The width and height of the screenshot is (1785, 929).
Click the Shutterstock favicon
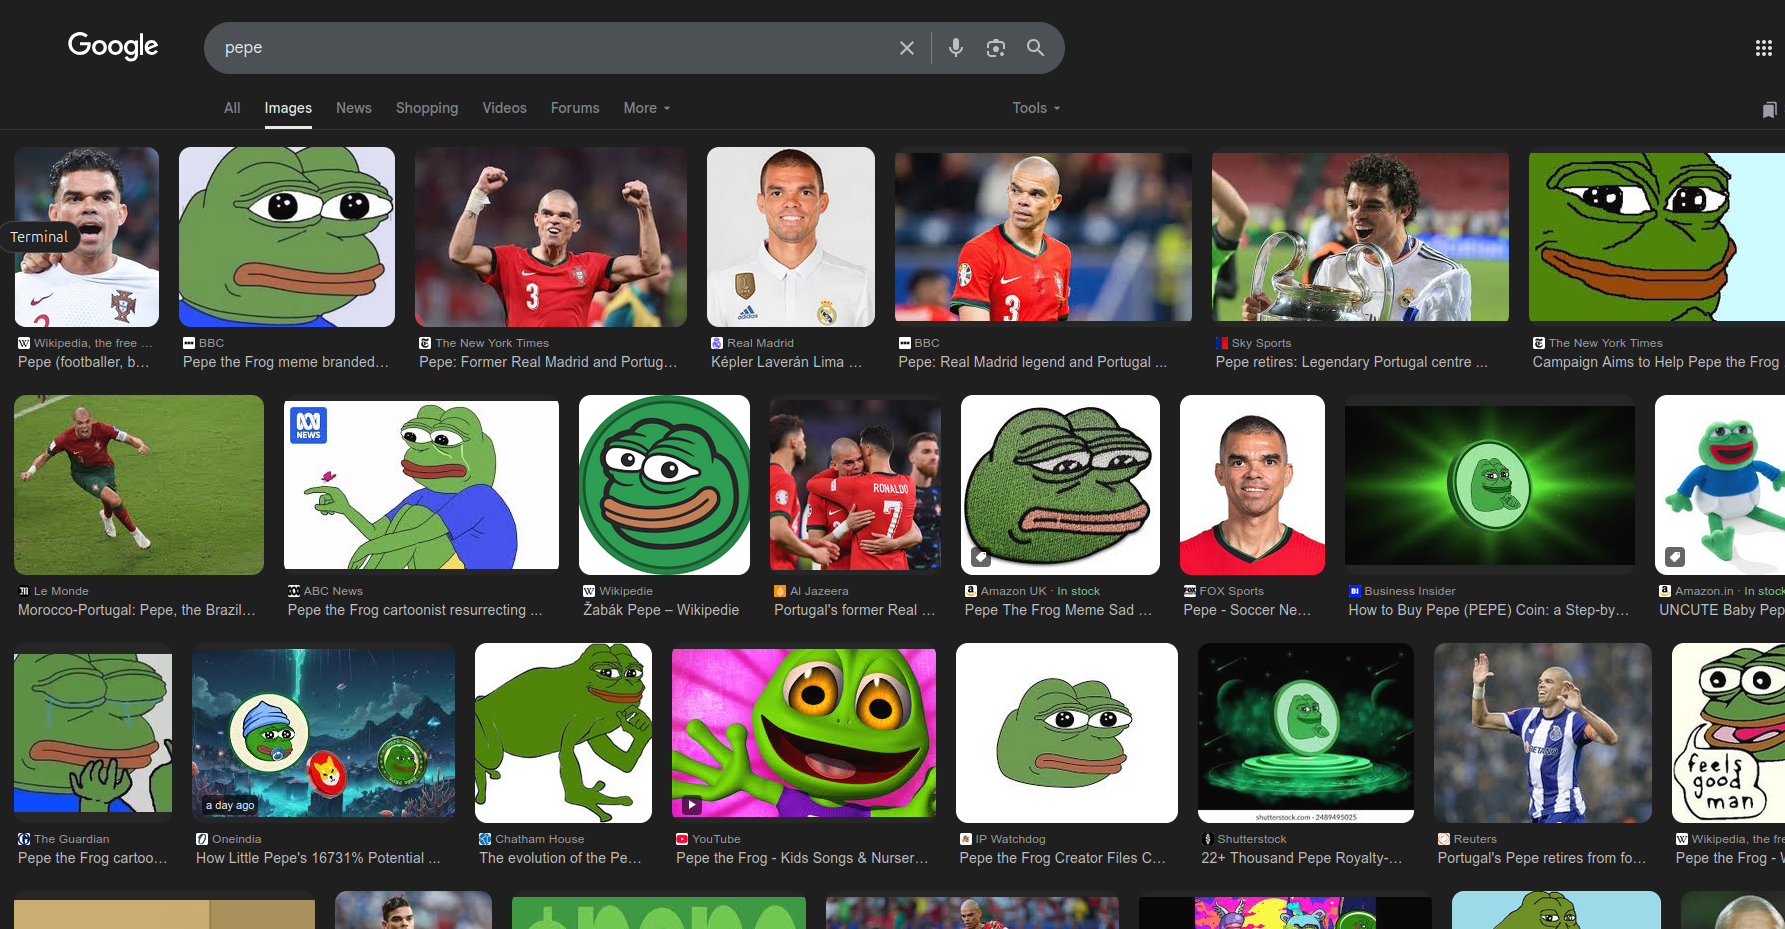1208,839
